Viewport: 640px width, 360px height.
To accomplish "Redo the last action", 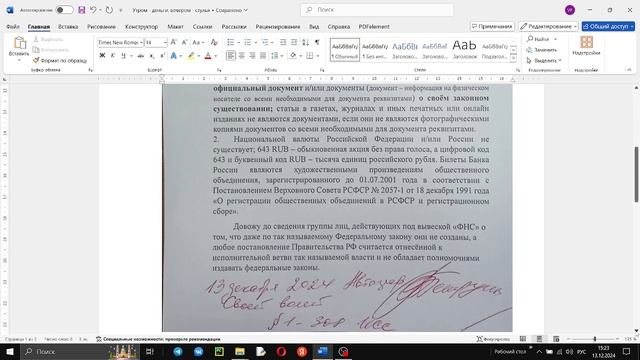I will pos(109,10).
